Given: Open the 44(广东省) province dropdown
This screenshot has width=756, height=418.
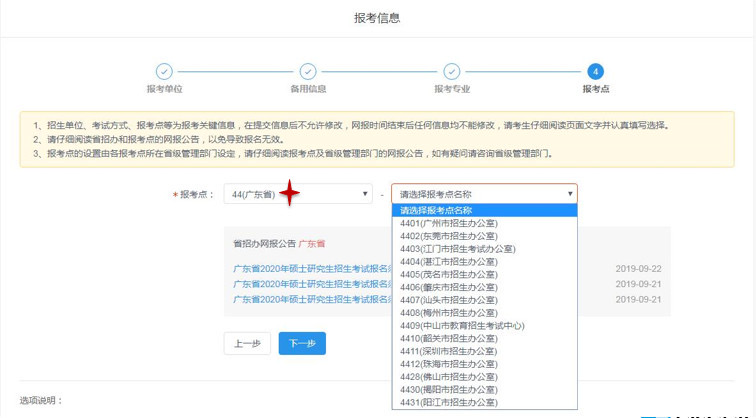Looking at the screenshot, I should click(296, 193).
